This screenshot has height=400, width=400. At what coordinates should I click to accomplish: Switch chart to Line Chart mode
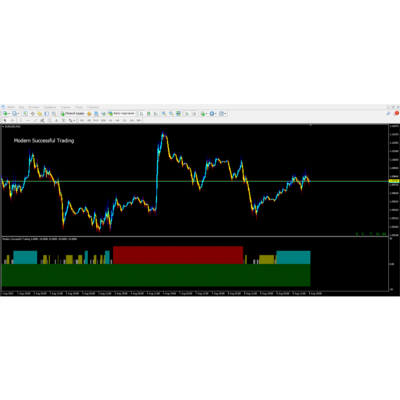pyautogui.click(x=156, y=113)
